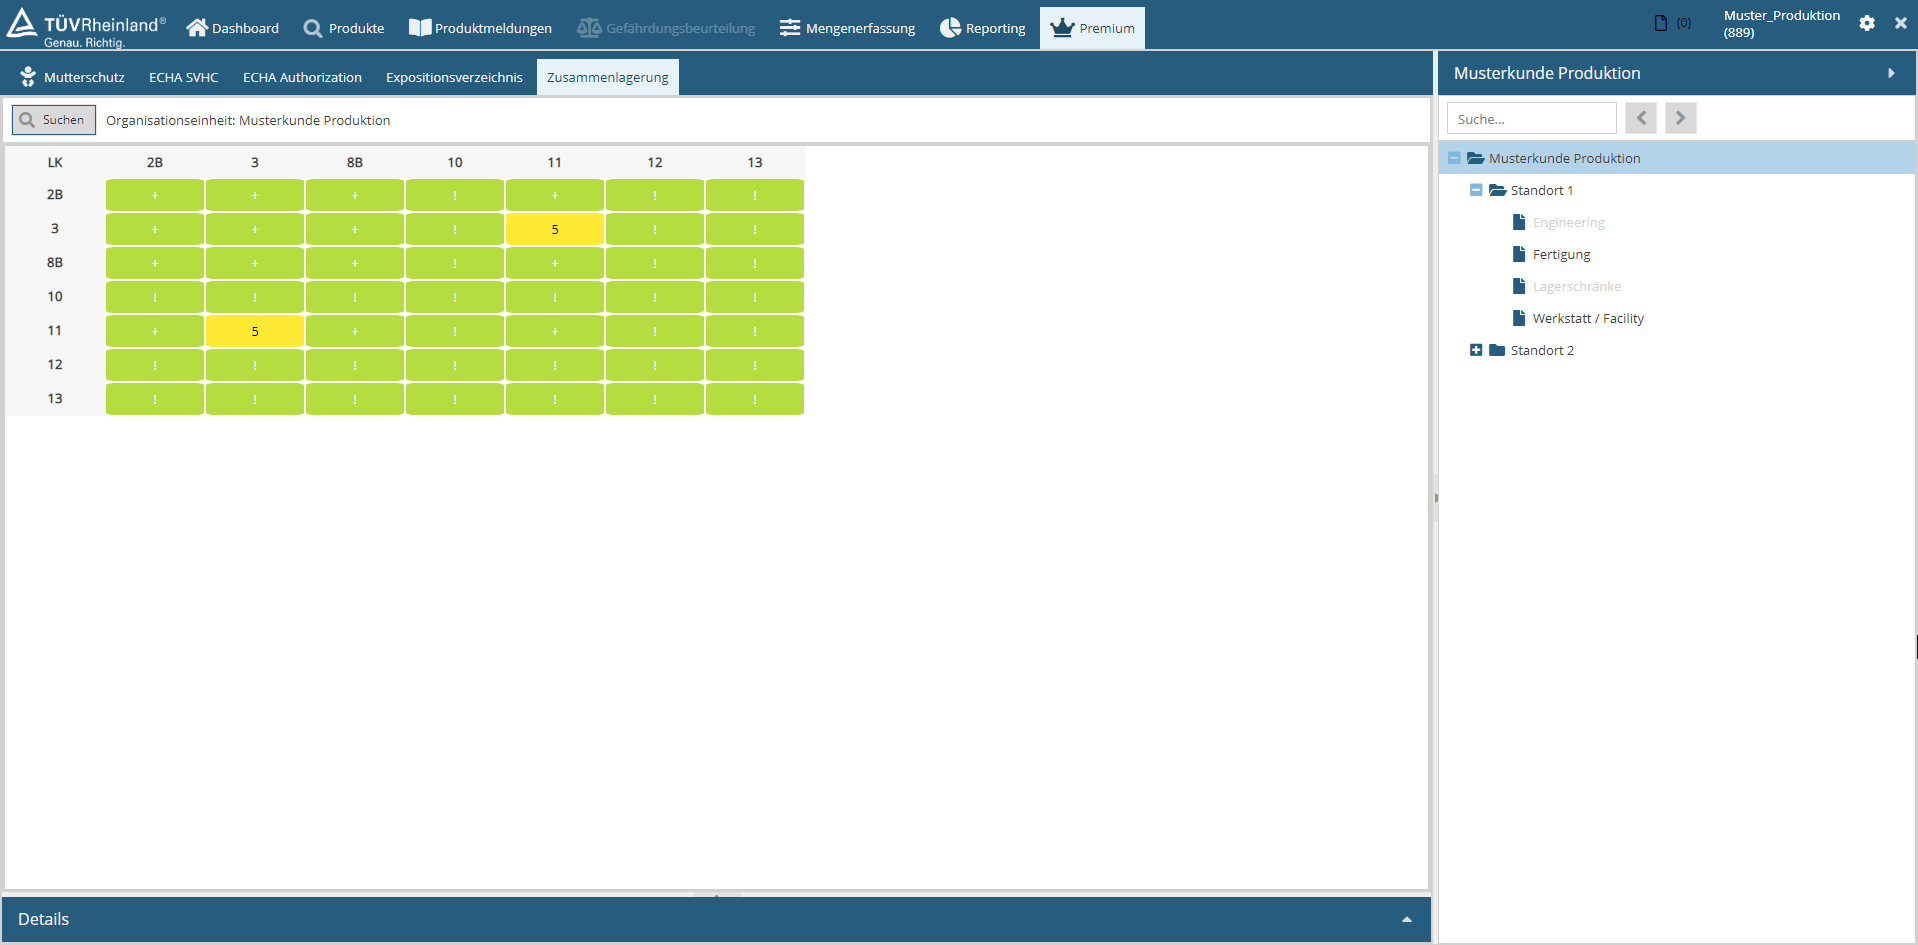Open the Expositionsverzeichnis tab
This screenshot has height=945, width=1918.
coord(454,77)
